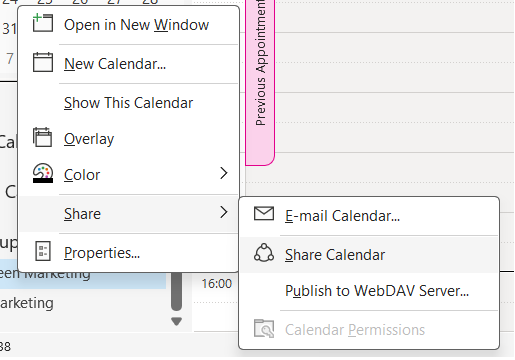
Task: Go to Previous Appointment pink tab
Action: (x=260, y=82)
